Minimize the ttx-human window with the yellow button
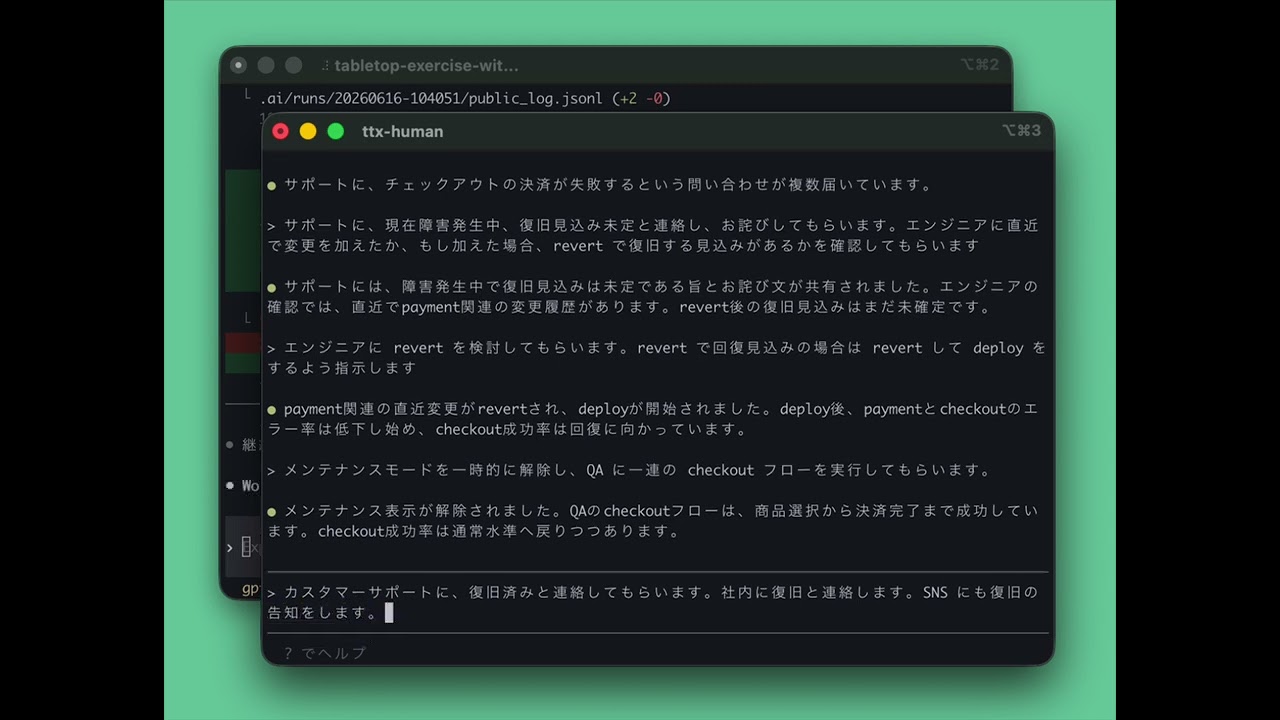Screen dimensions: 1280x720 click(x=308, y=131)
